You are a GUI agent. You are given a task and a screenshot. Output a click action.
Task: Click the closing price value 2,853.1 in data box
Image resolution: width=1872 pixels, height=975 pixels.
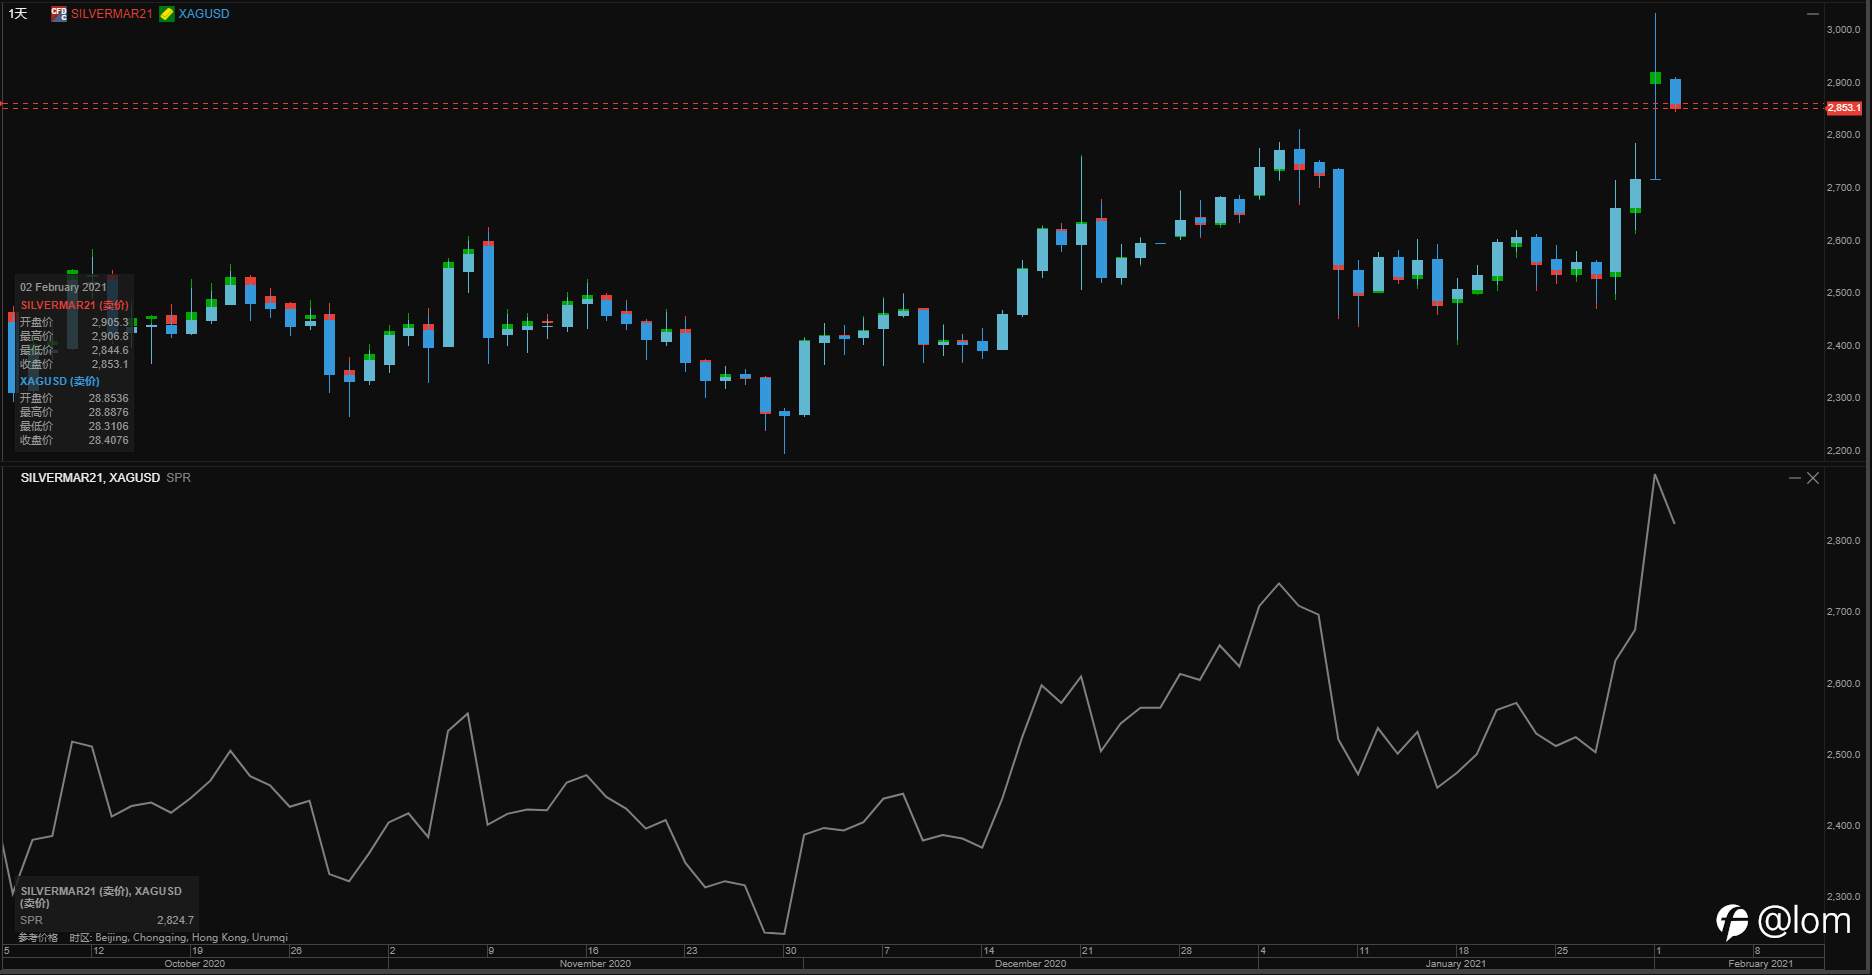pos(110,364)
